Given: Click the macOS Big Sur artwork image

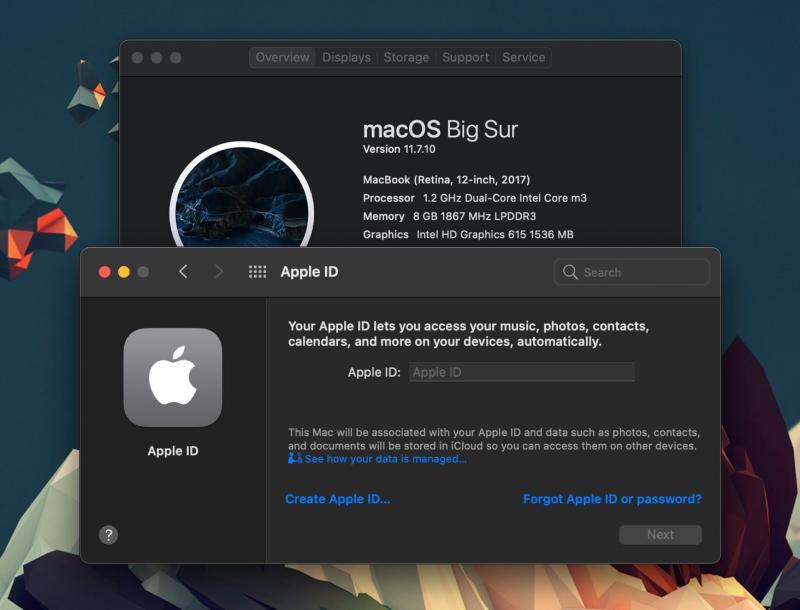Looking at the screenshot, I should click(242, 196).
